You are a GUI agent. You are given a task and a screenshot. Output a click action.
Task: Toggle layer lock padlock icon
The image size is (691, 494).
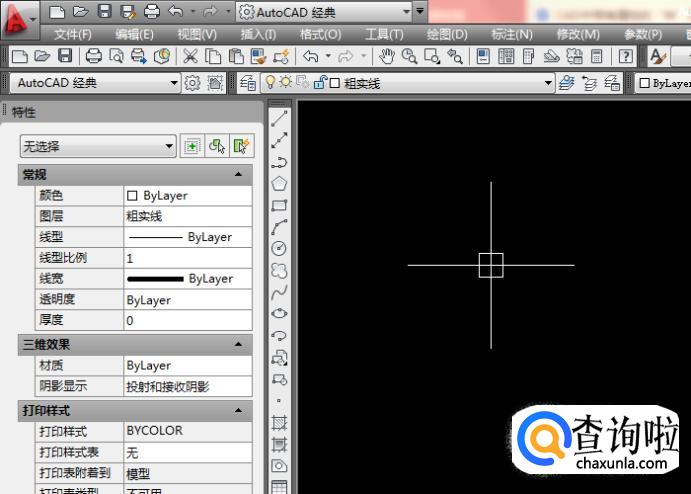[x=319, y=83]
